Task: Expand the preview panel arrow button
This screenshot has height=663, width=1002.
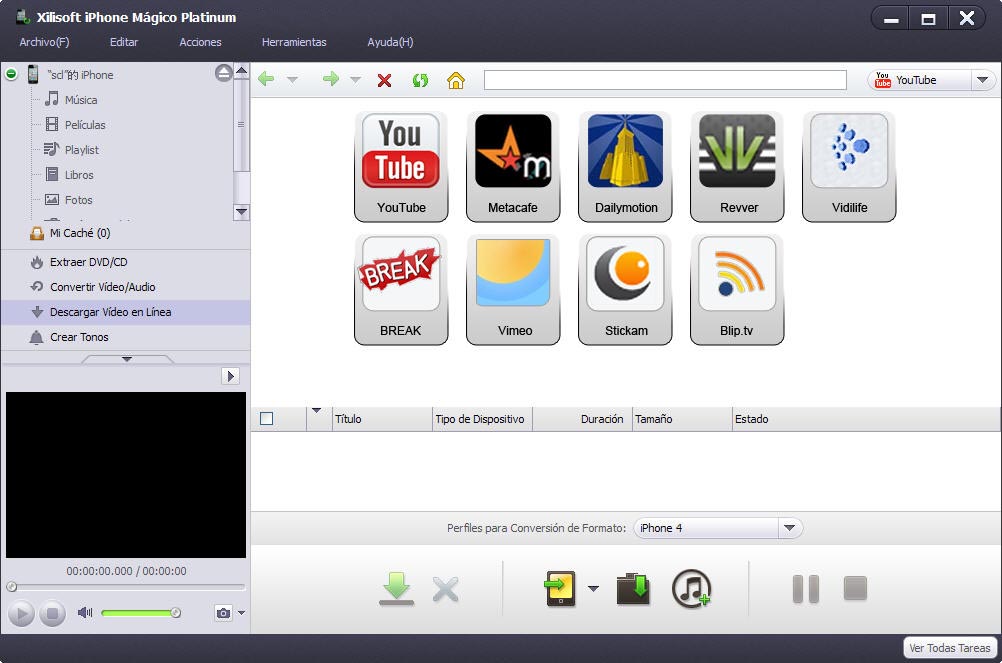Action: [x=231, y=376]
